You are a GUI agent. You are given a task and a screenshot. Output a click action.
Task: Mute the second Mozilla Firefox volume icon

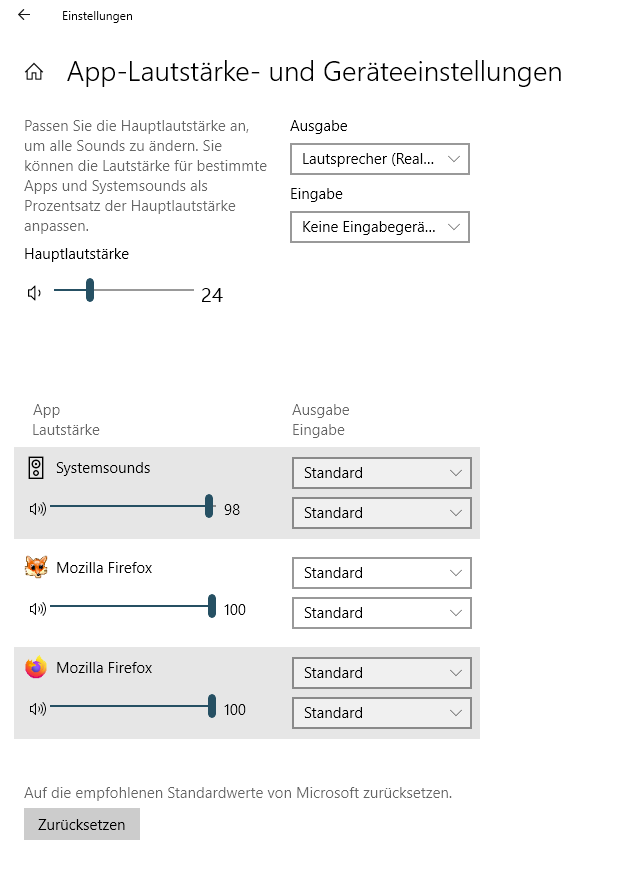pos(38,709)
